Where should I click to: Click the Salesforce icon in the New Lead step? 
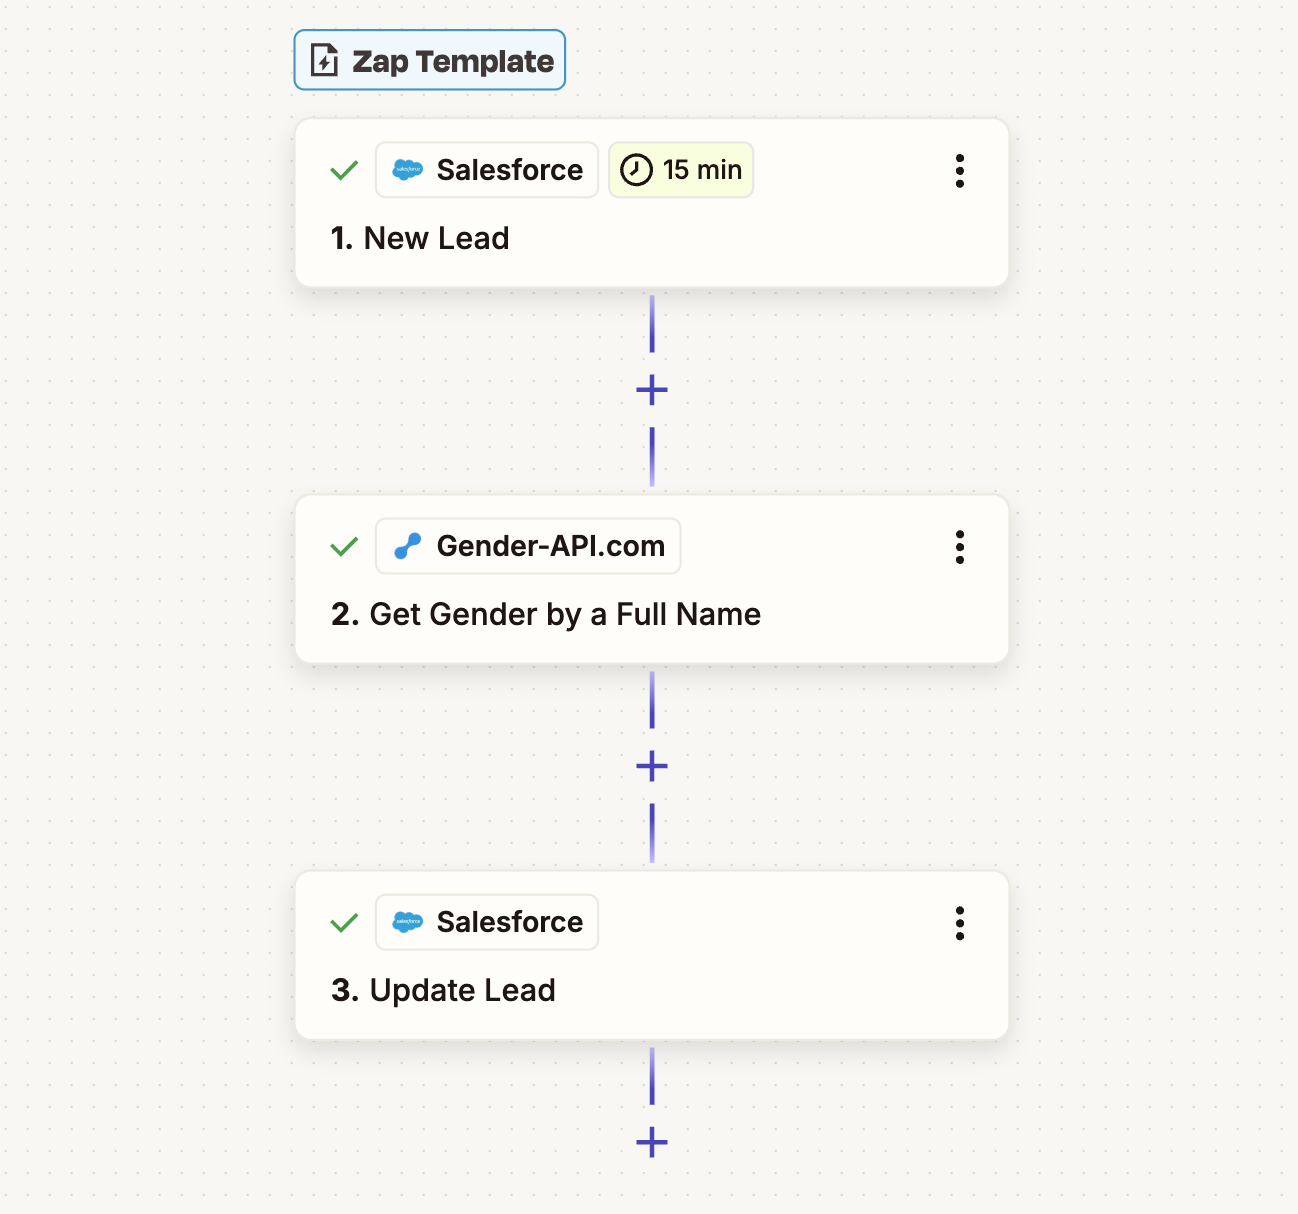409,170
